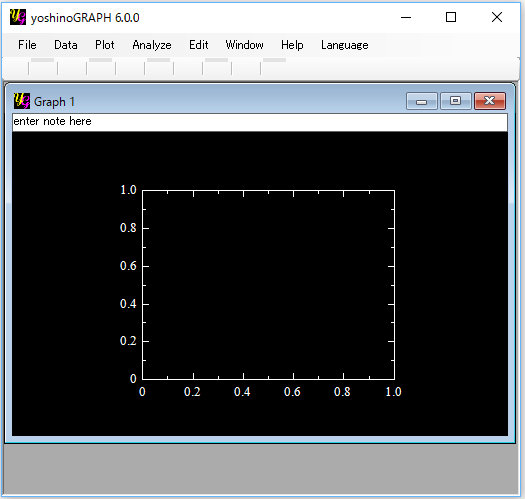Click the x-axis label 0.6
This screenshot has height=499, width=525.
292,391
